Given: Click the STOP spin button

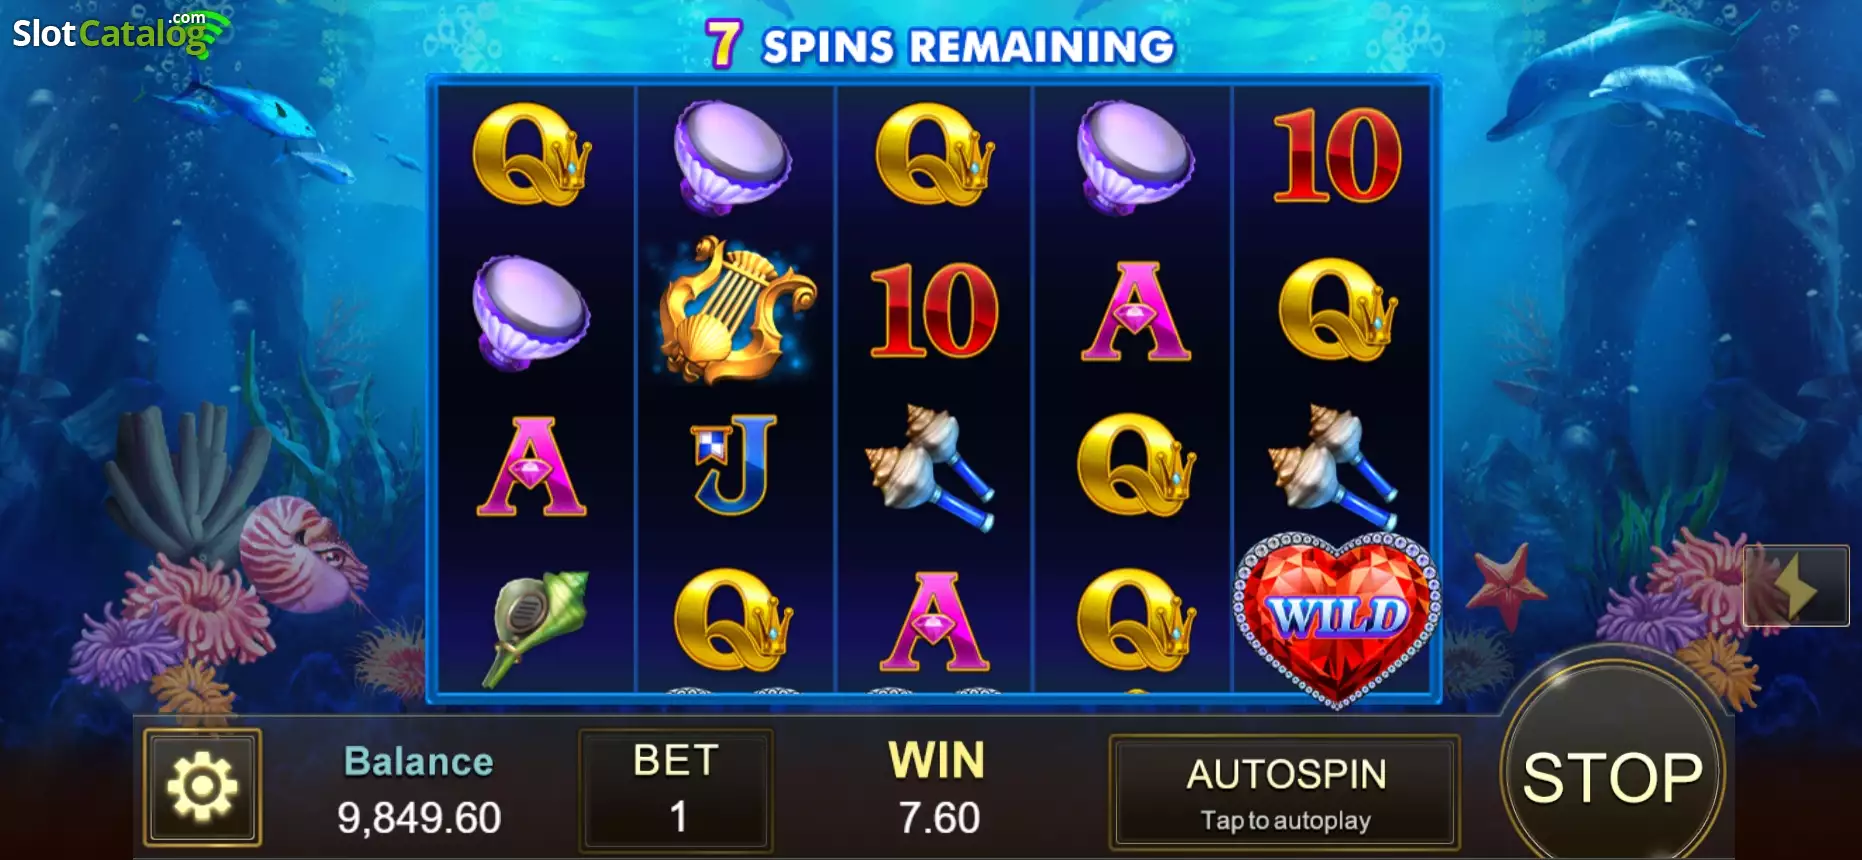Looking at the screenshot, I should pyautogui.click(x=1612, y=777).
